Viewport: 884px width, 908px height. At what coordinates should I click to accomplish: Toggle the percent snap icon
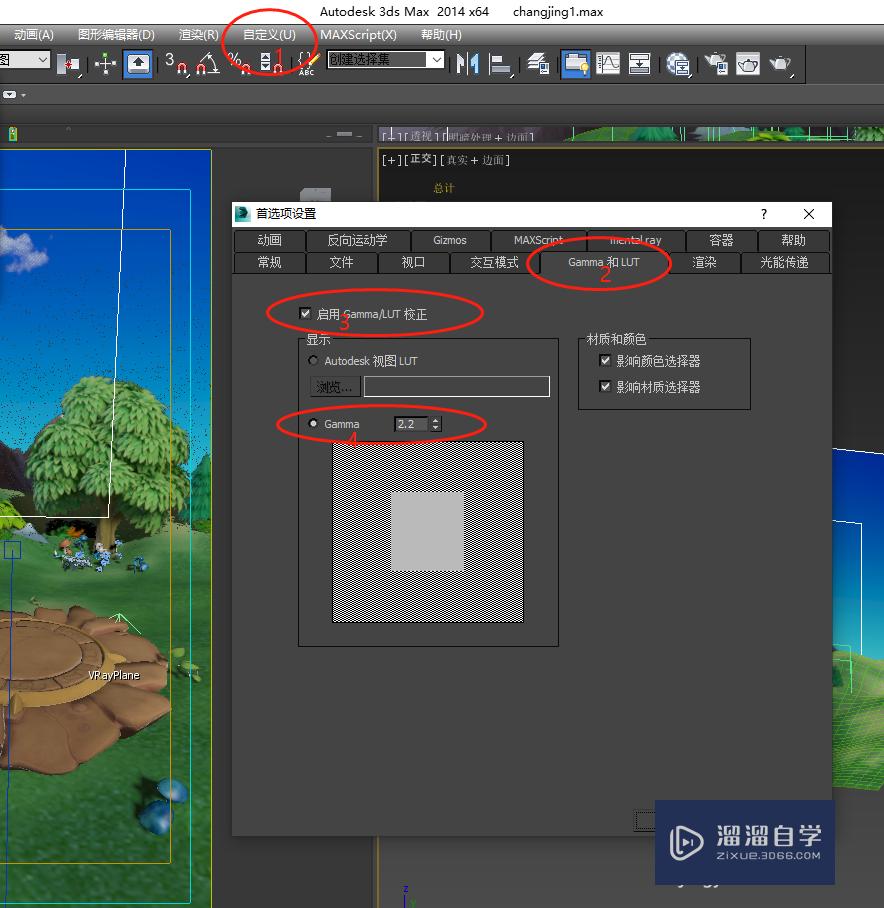[x=239, y=63]
